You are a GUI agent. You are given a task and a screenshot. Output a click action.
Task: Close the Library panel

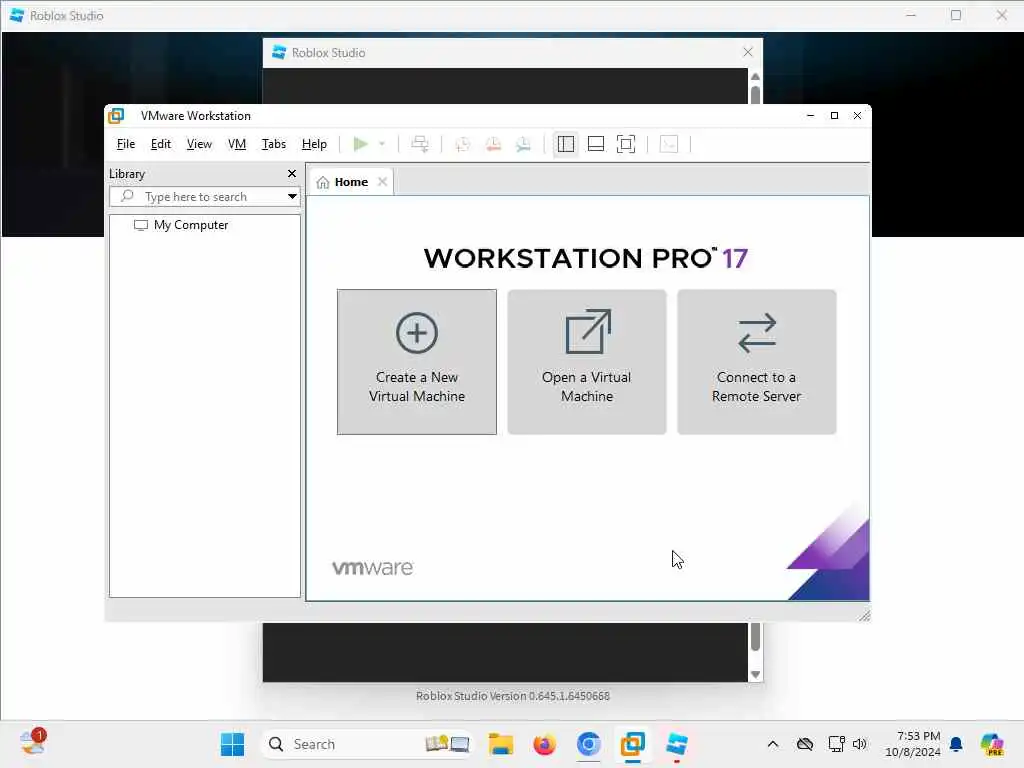click(292, 174)
